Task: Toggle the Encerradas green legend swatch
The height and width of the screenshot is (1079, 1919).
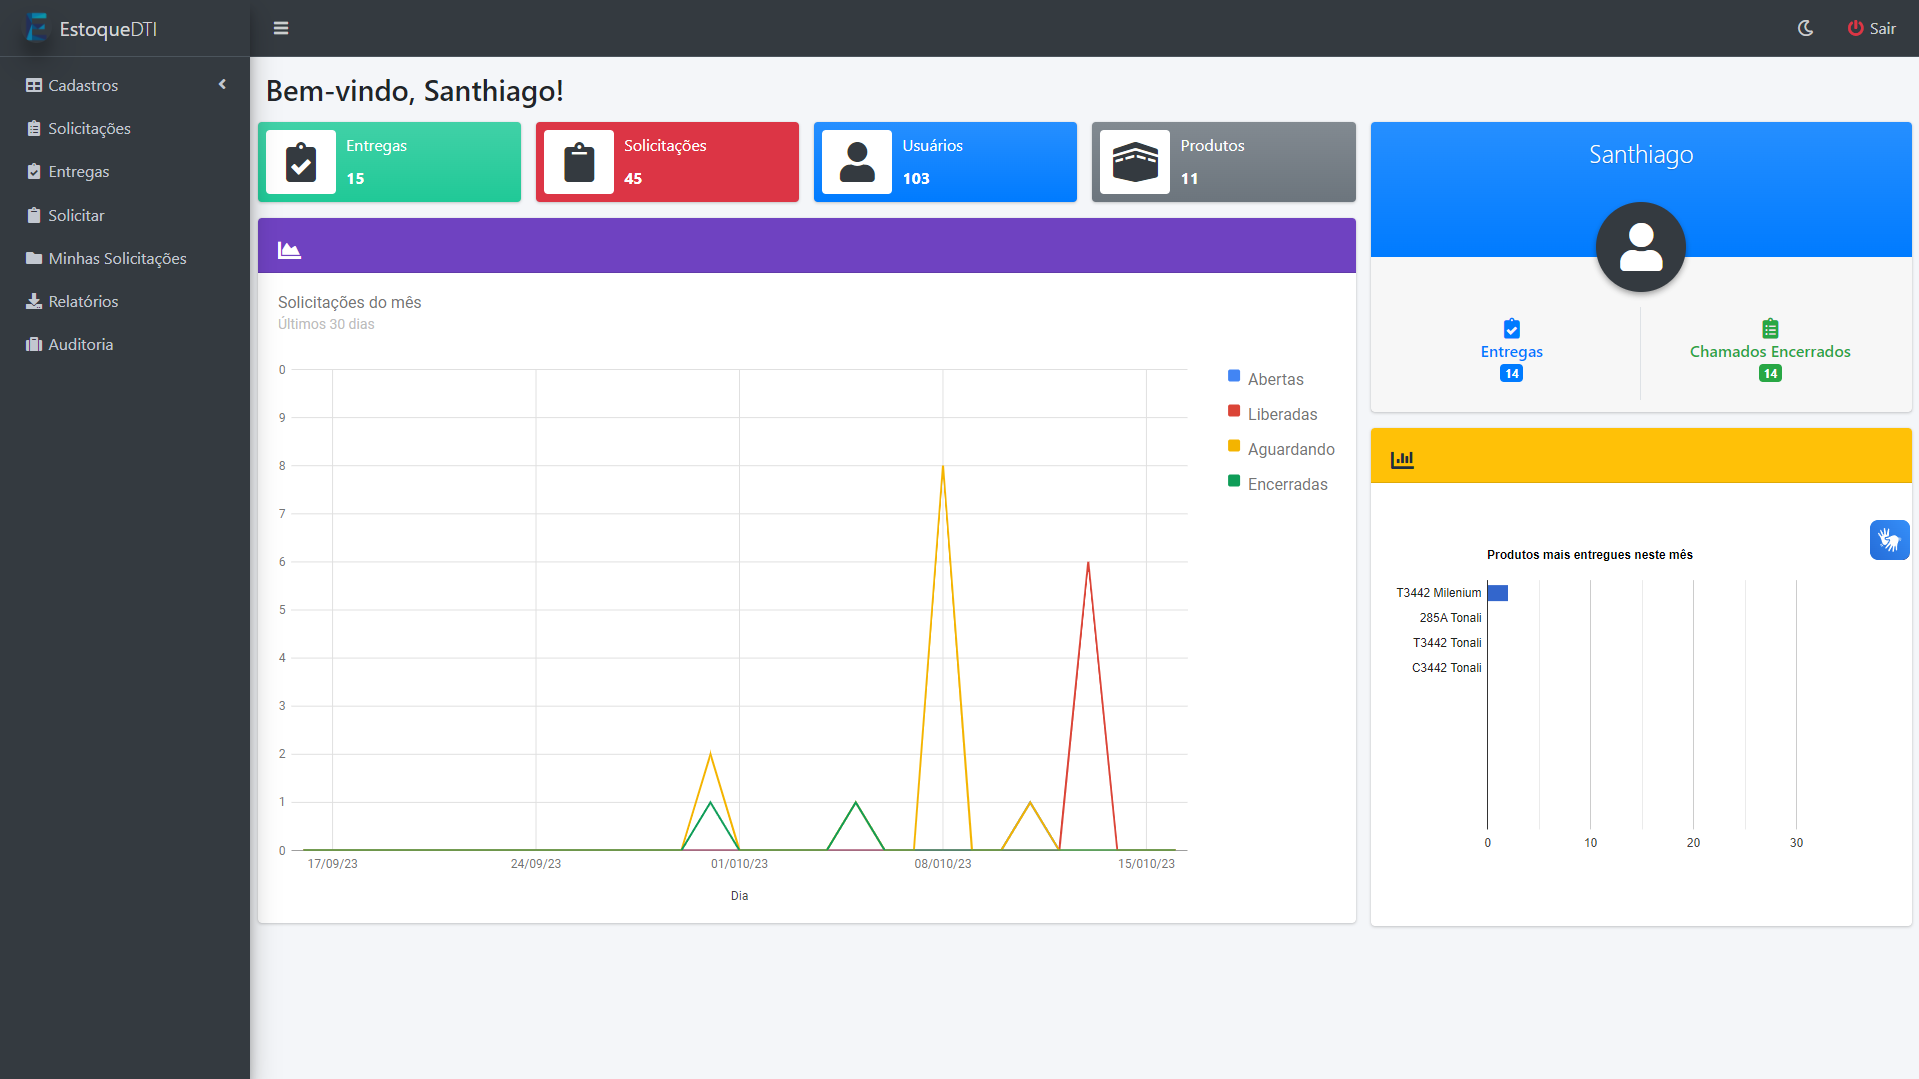Action: click(1234, 481)
